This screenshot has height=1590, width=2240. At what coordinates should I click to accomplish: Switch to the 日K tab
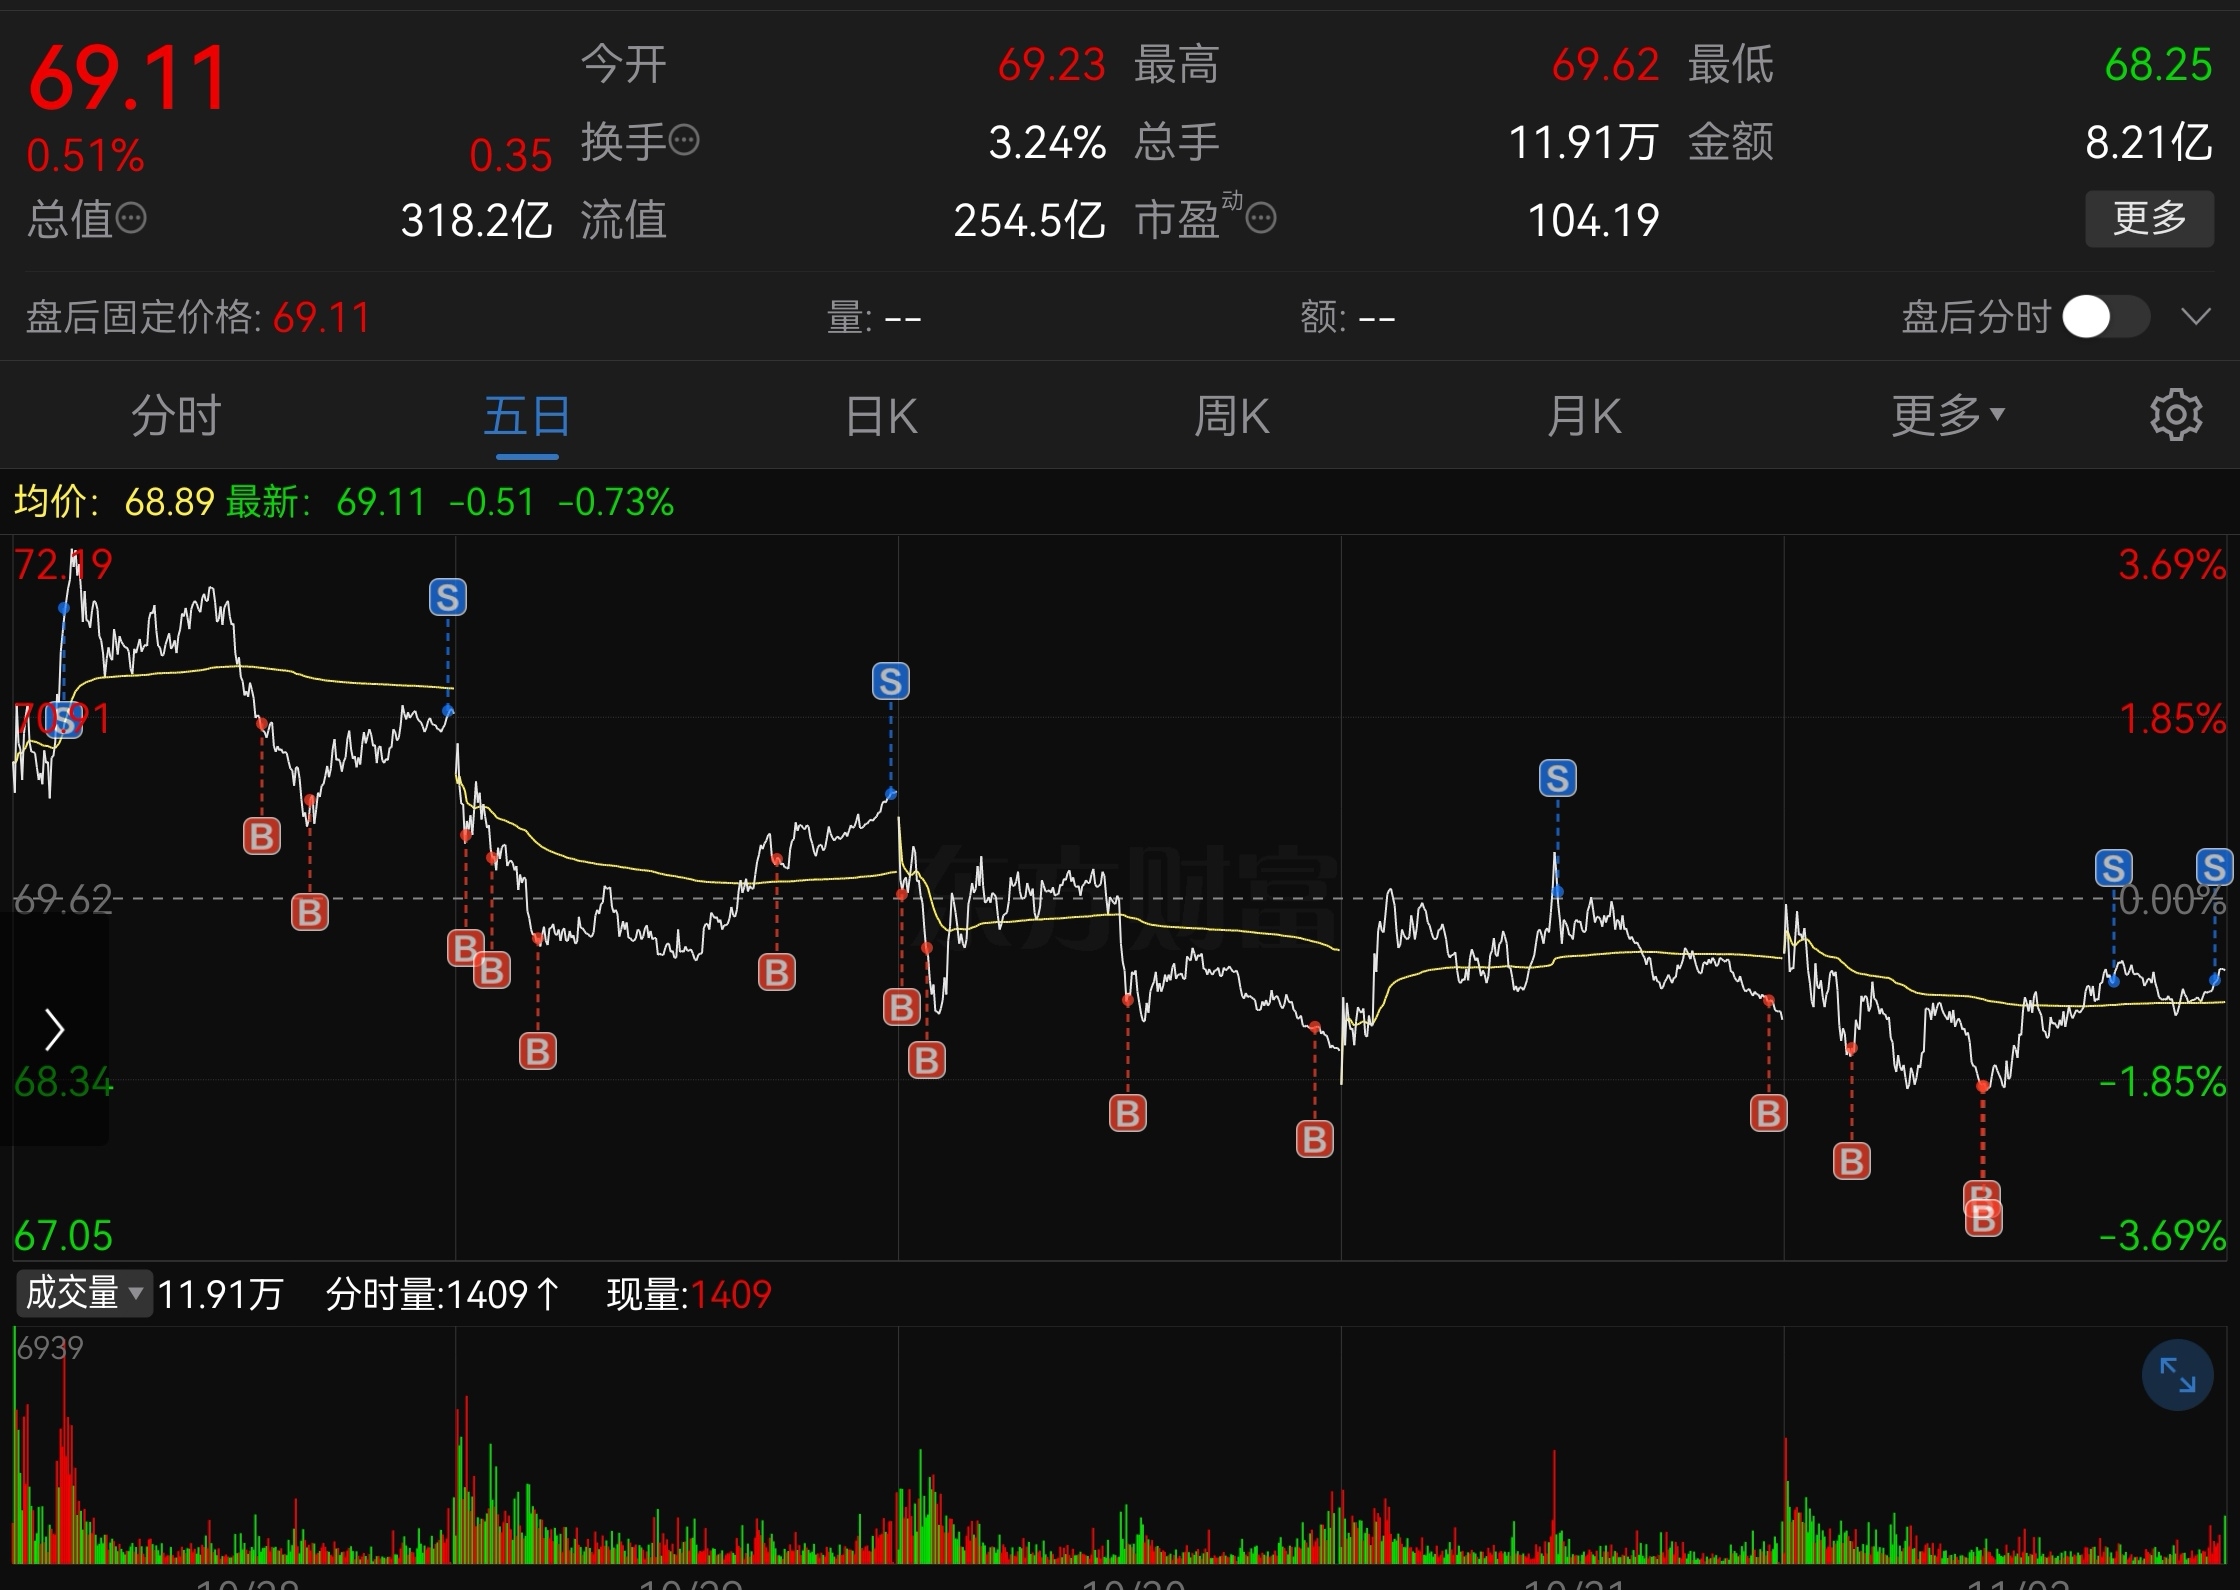click(x=880, y=415)
